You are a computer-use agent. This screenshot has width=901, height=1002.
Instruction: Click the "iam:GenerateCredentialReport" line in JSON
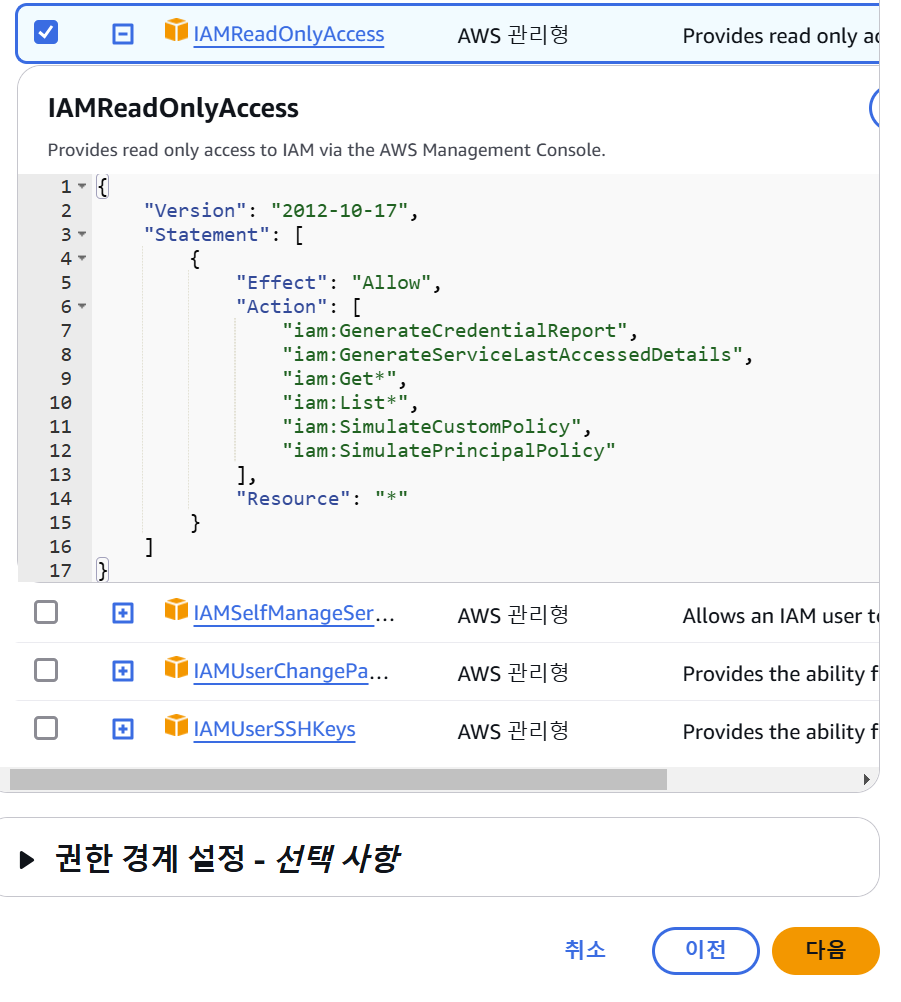(x=459, y=330)
